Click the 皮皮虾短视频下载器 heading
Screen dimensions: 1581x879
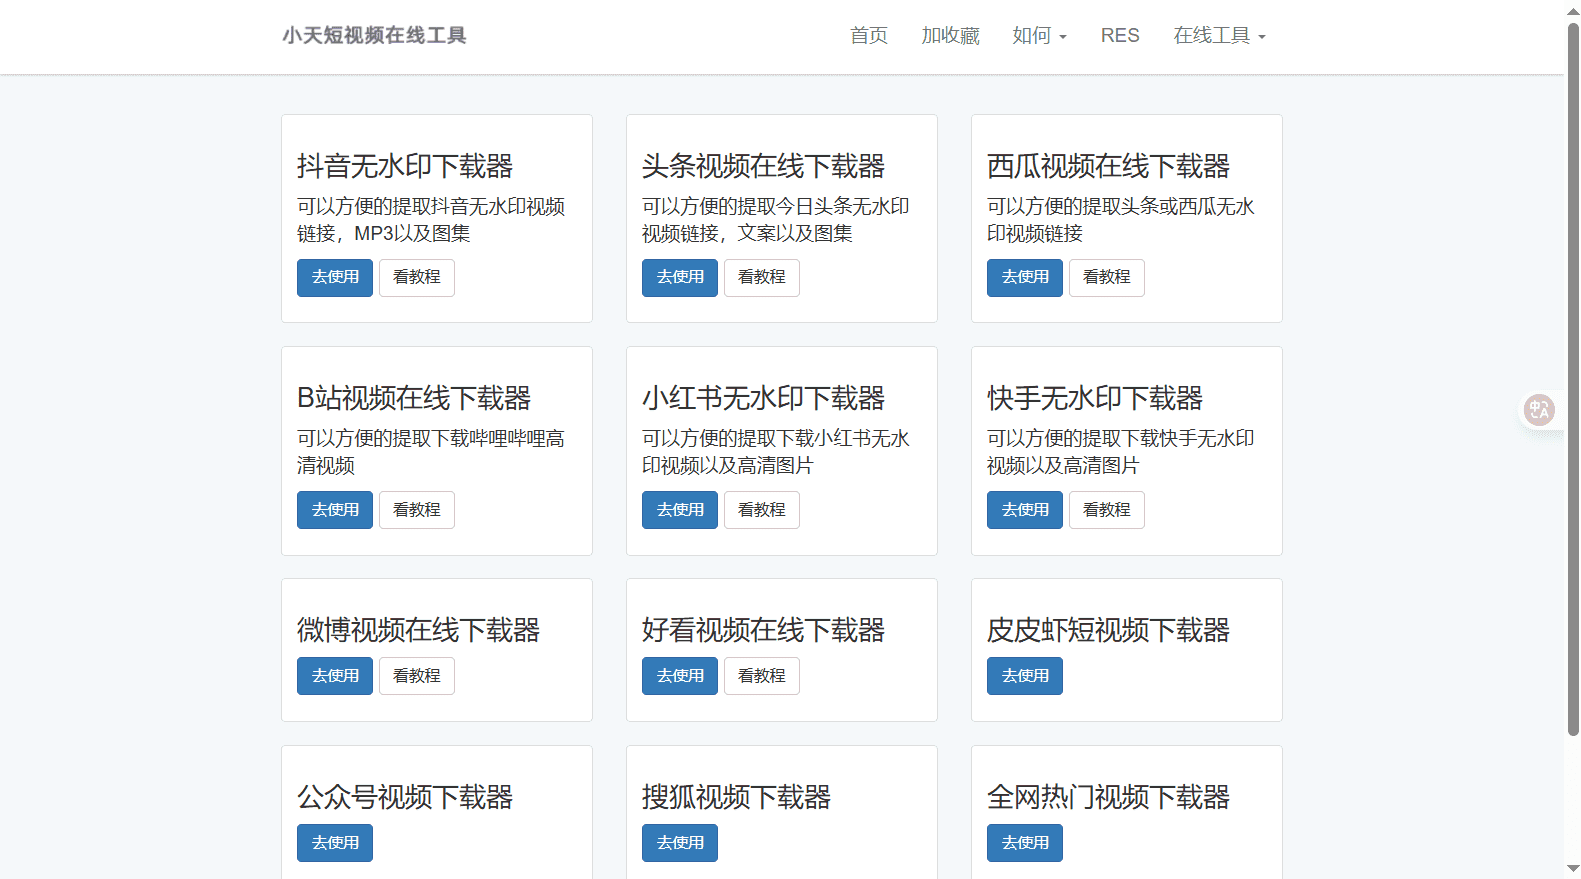click(1109, 630)
